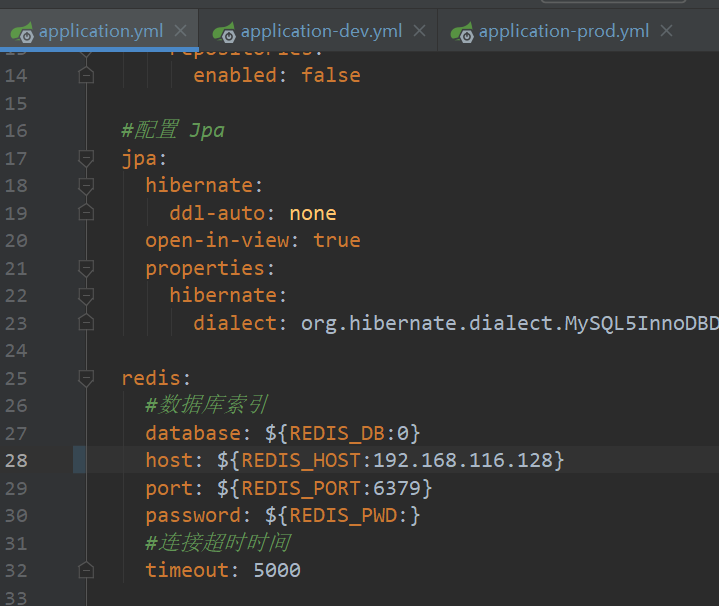Select the application.yml tab title
This screenshot has height=606, width=719.
[101, 31]
